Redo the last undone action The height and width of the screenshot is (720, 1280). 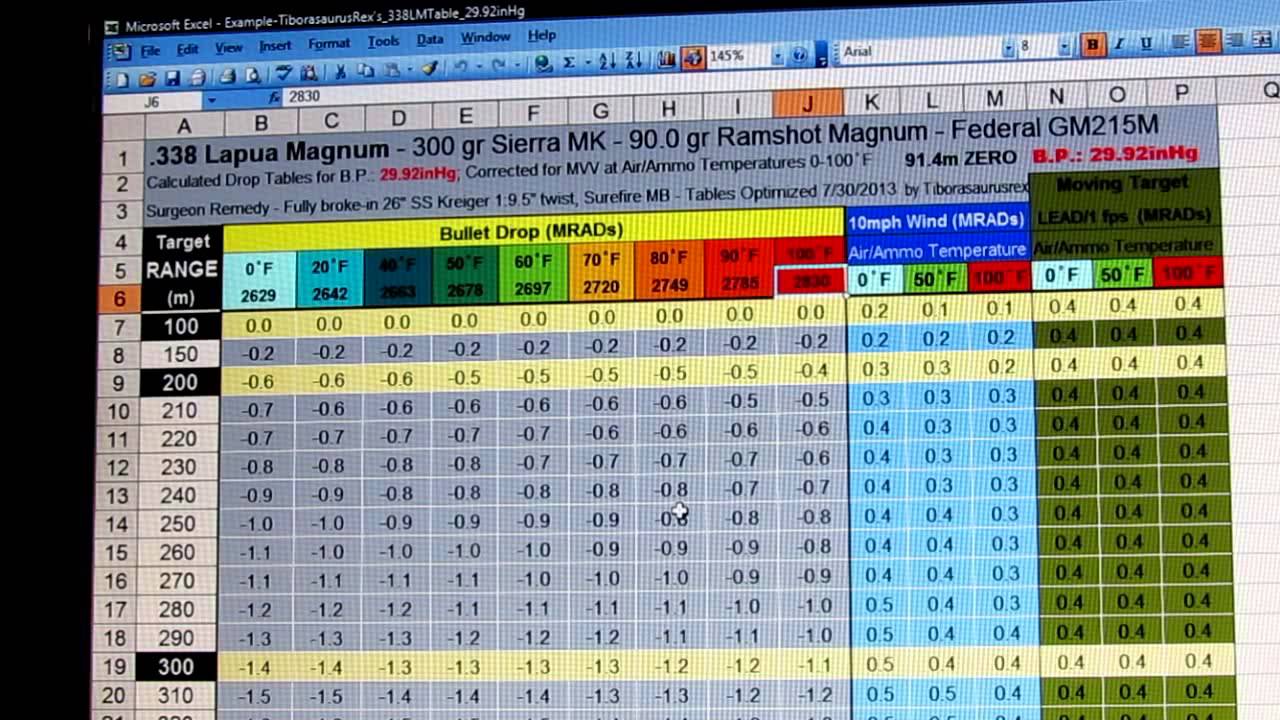click(x=498, y=66)
